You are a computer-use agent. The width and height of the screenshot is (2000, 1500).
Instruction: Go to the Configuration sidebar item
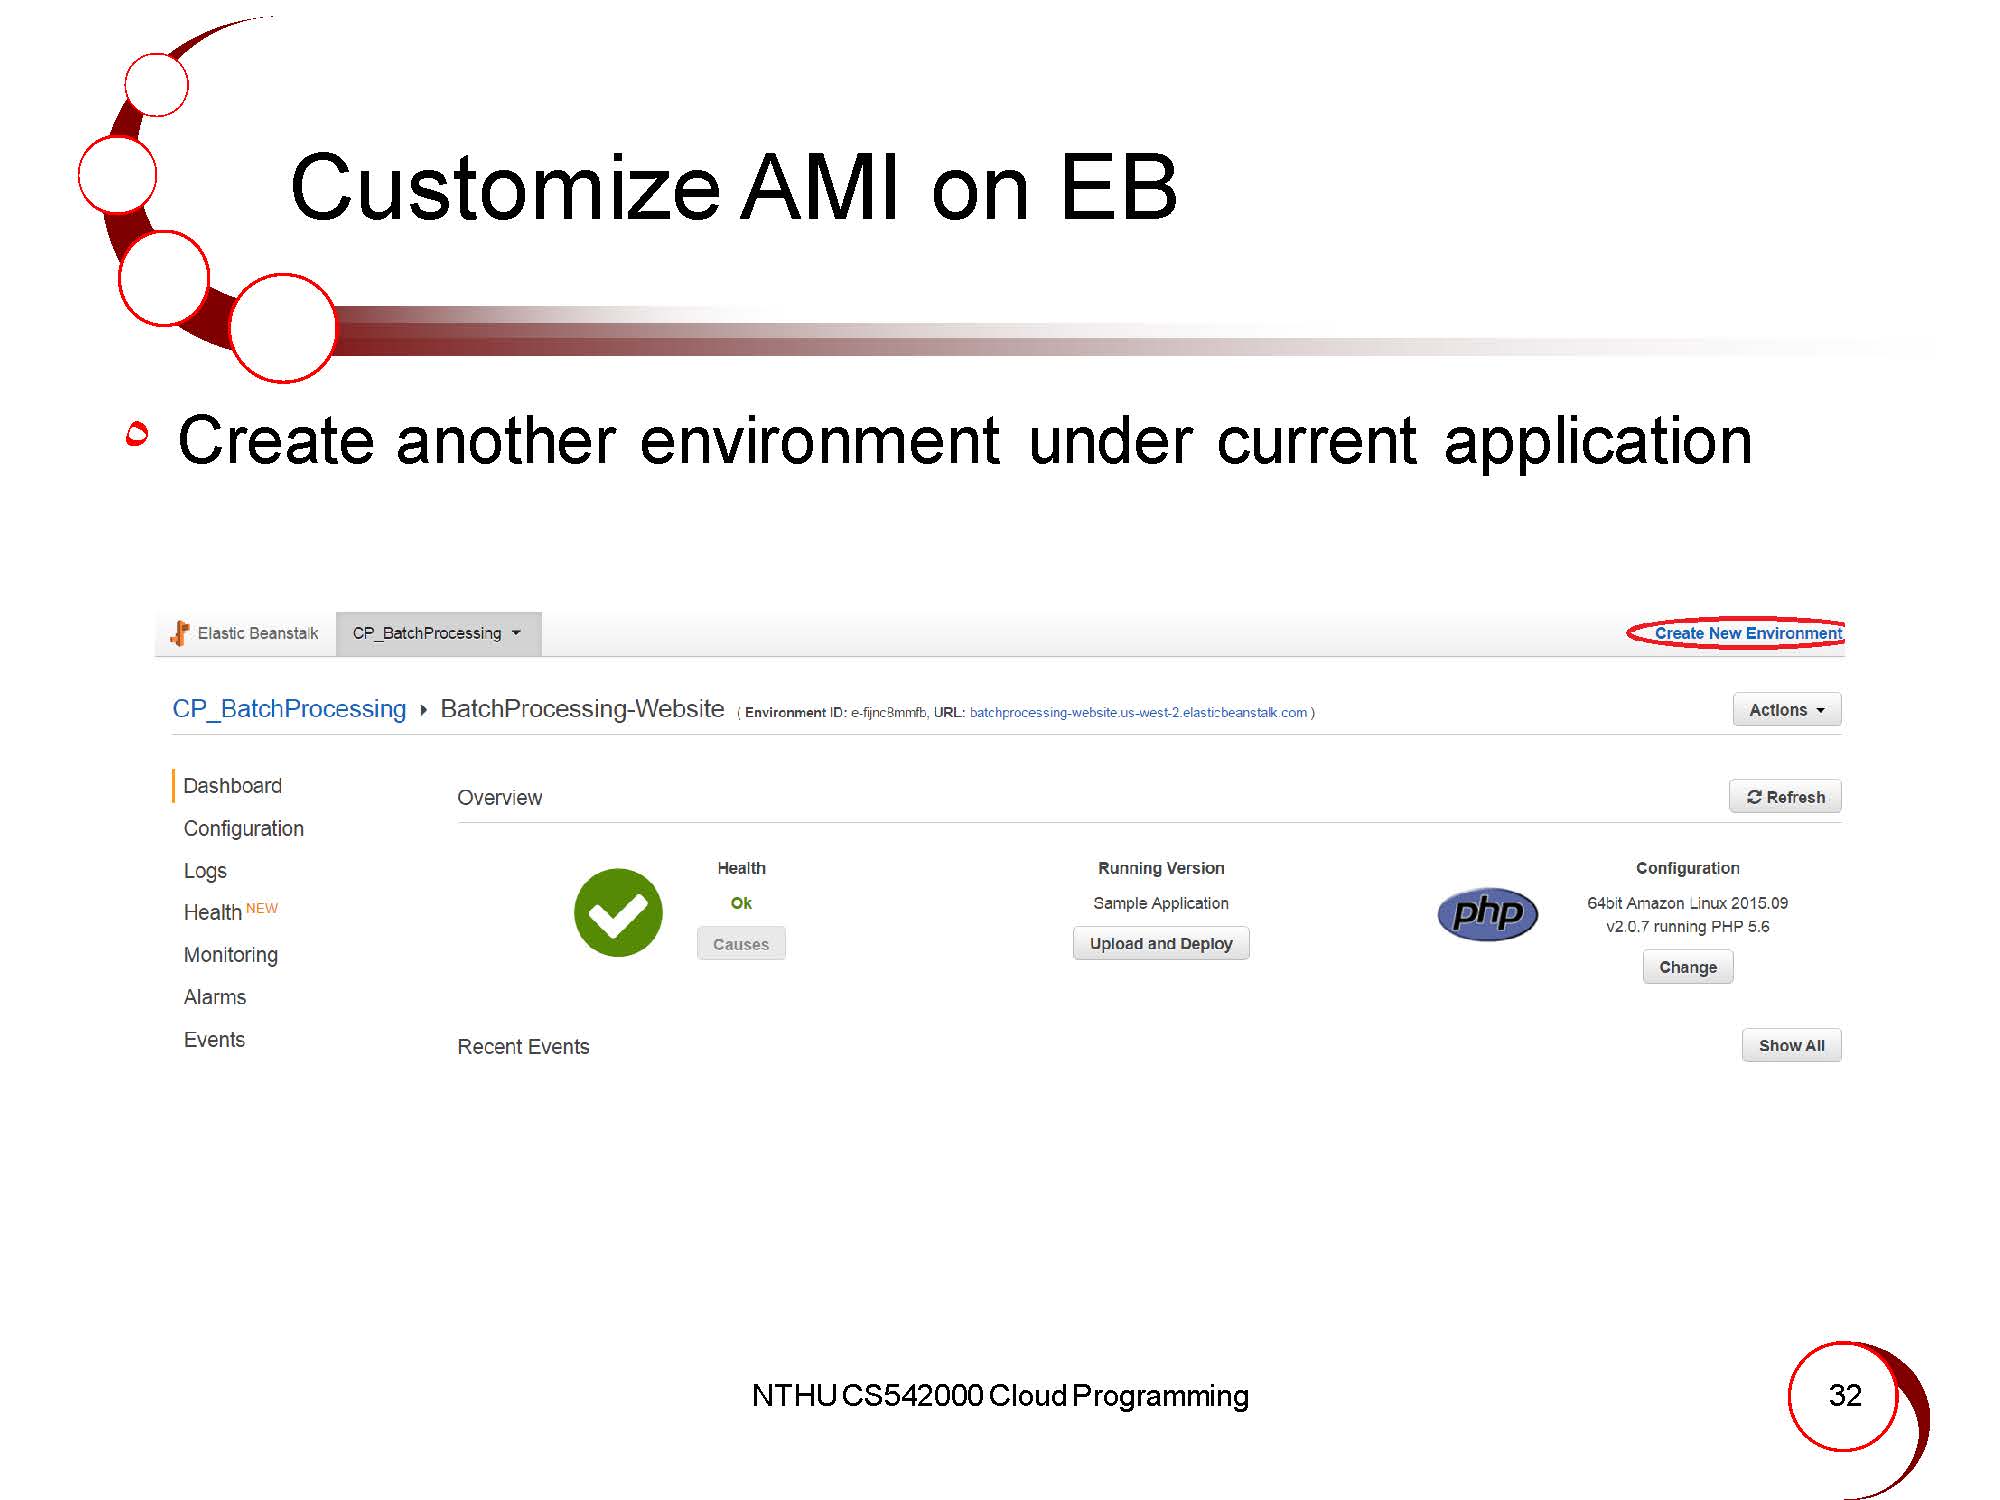coord(243,828)
